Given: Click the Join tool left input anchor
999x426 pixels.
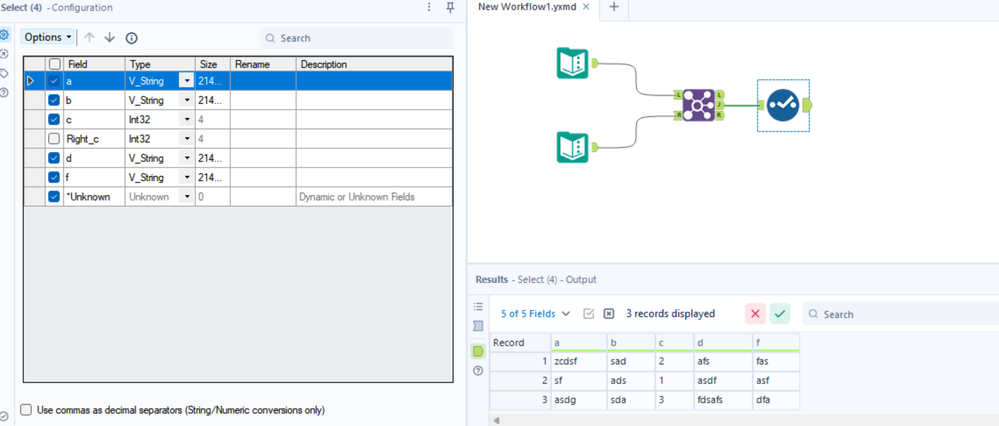Looking at the screenshot, I should pyautogui.click(x=678, y=94).
